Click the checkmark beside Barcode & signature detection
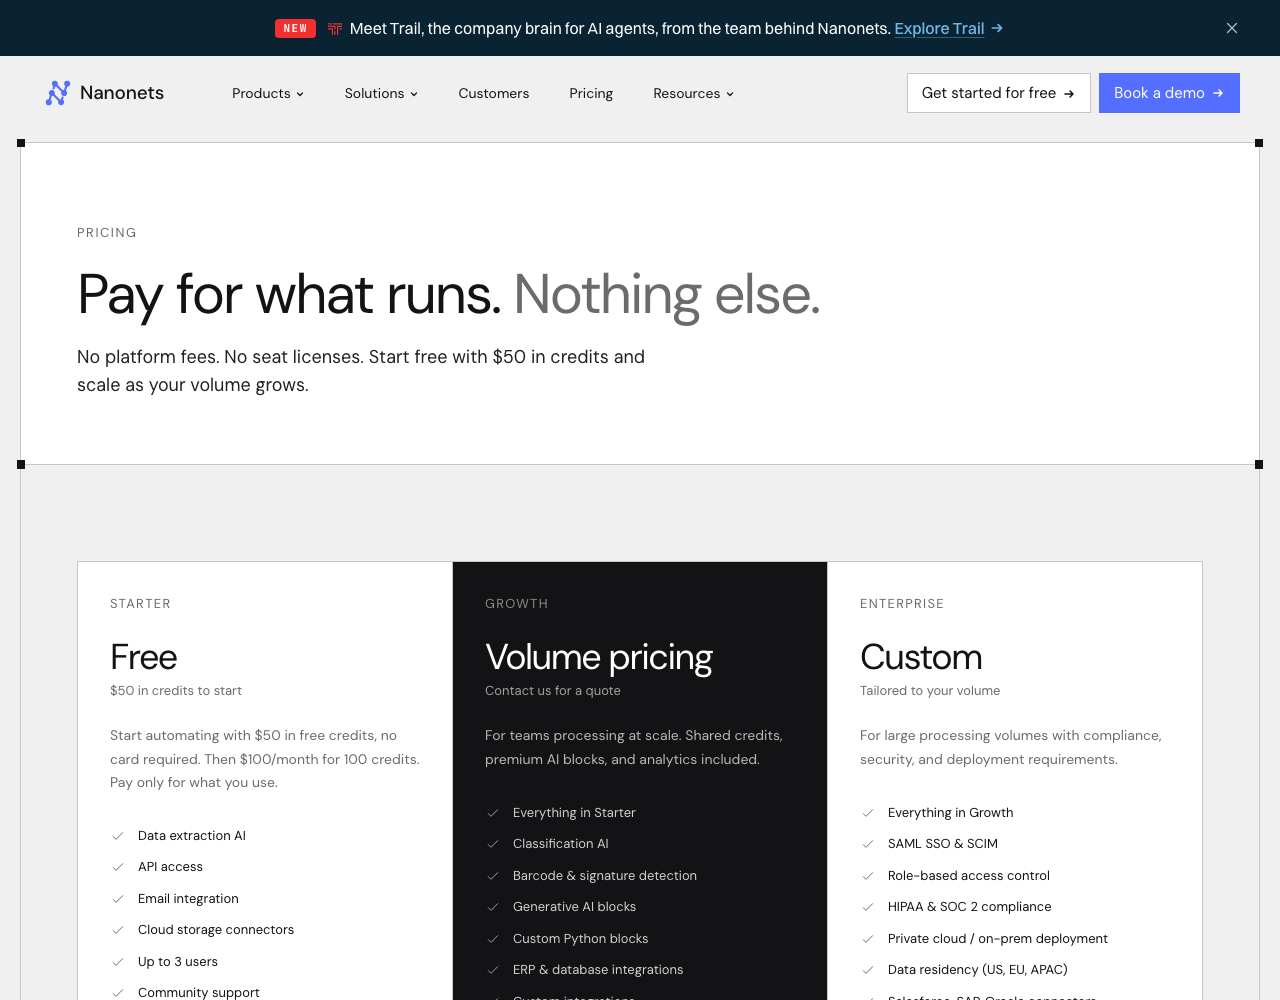The width and height of the screenshot is (1280, 1000). 493,876
